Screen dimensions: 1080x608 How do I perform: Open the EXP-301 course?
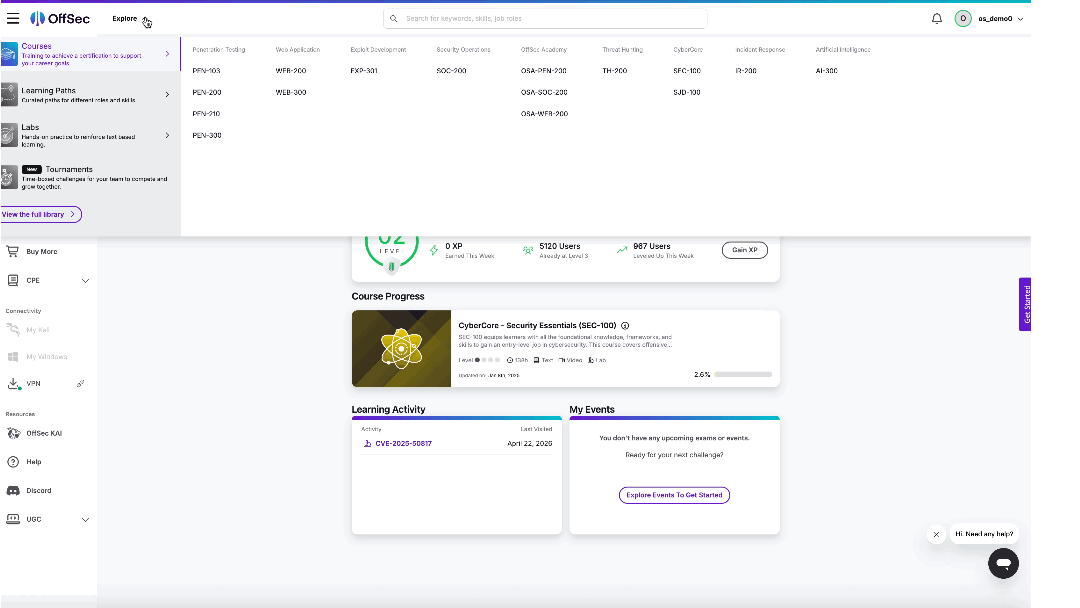coord(364,71)
